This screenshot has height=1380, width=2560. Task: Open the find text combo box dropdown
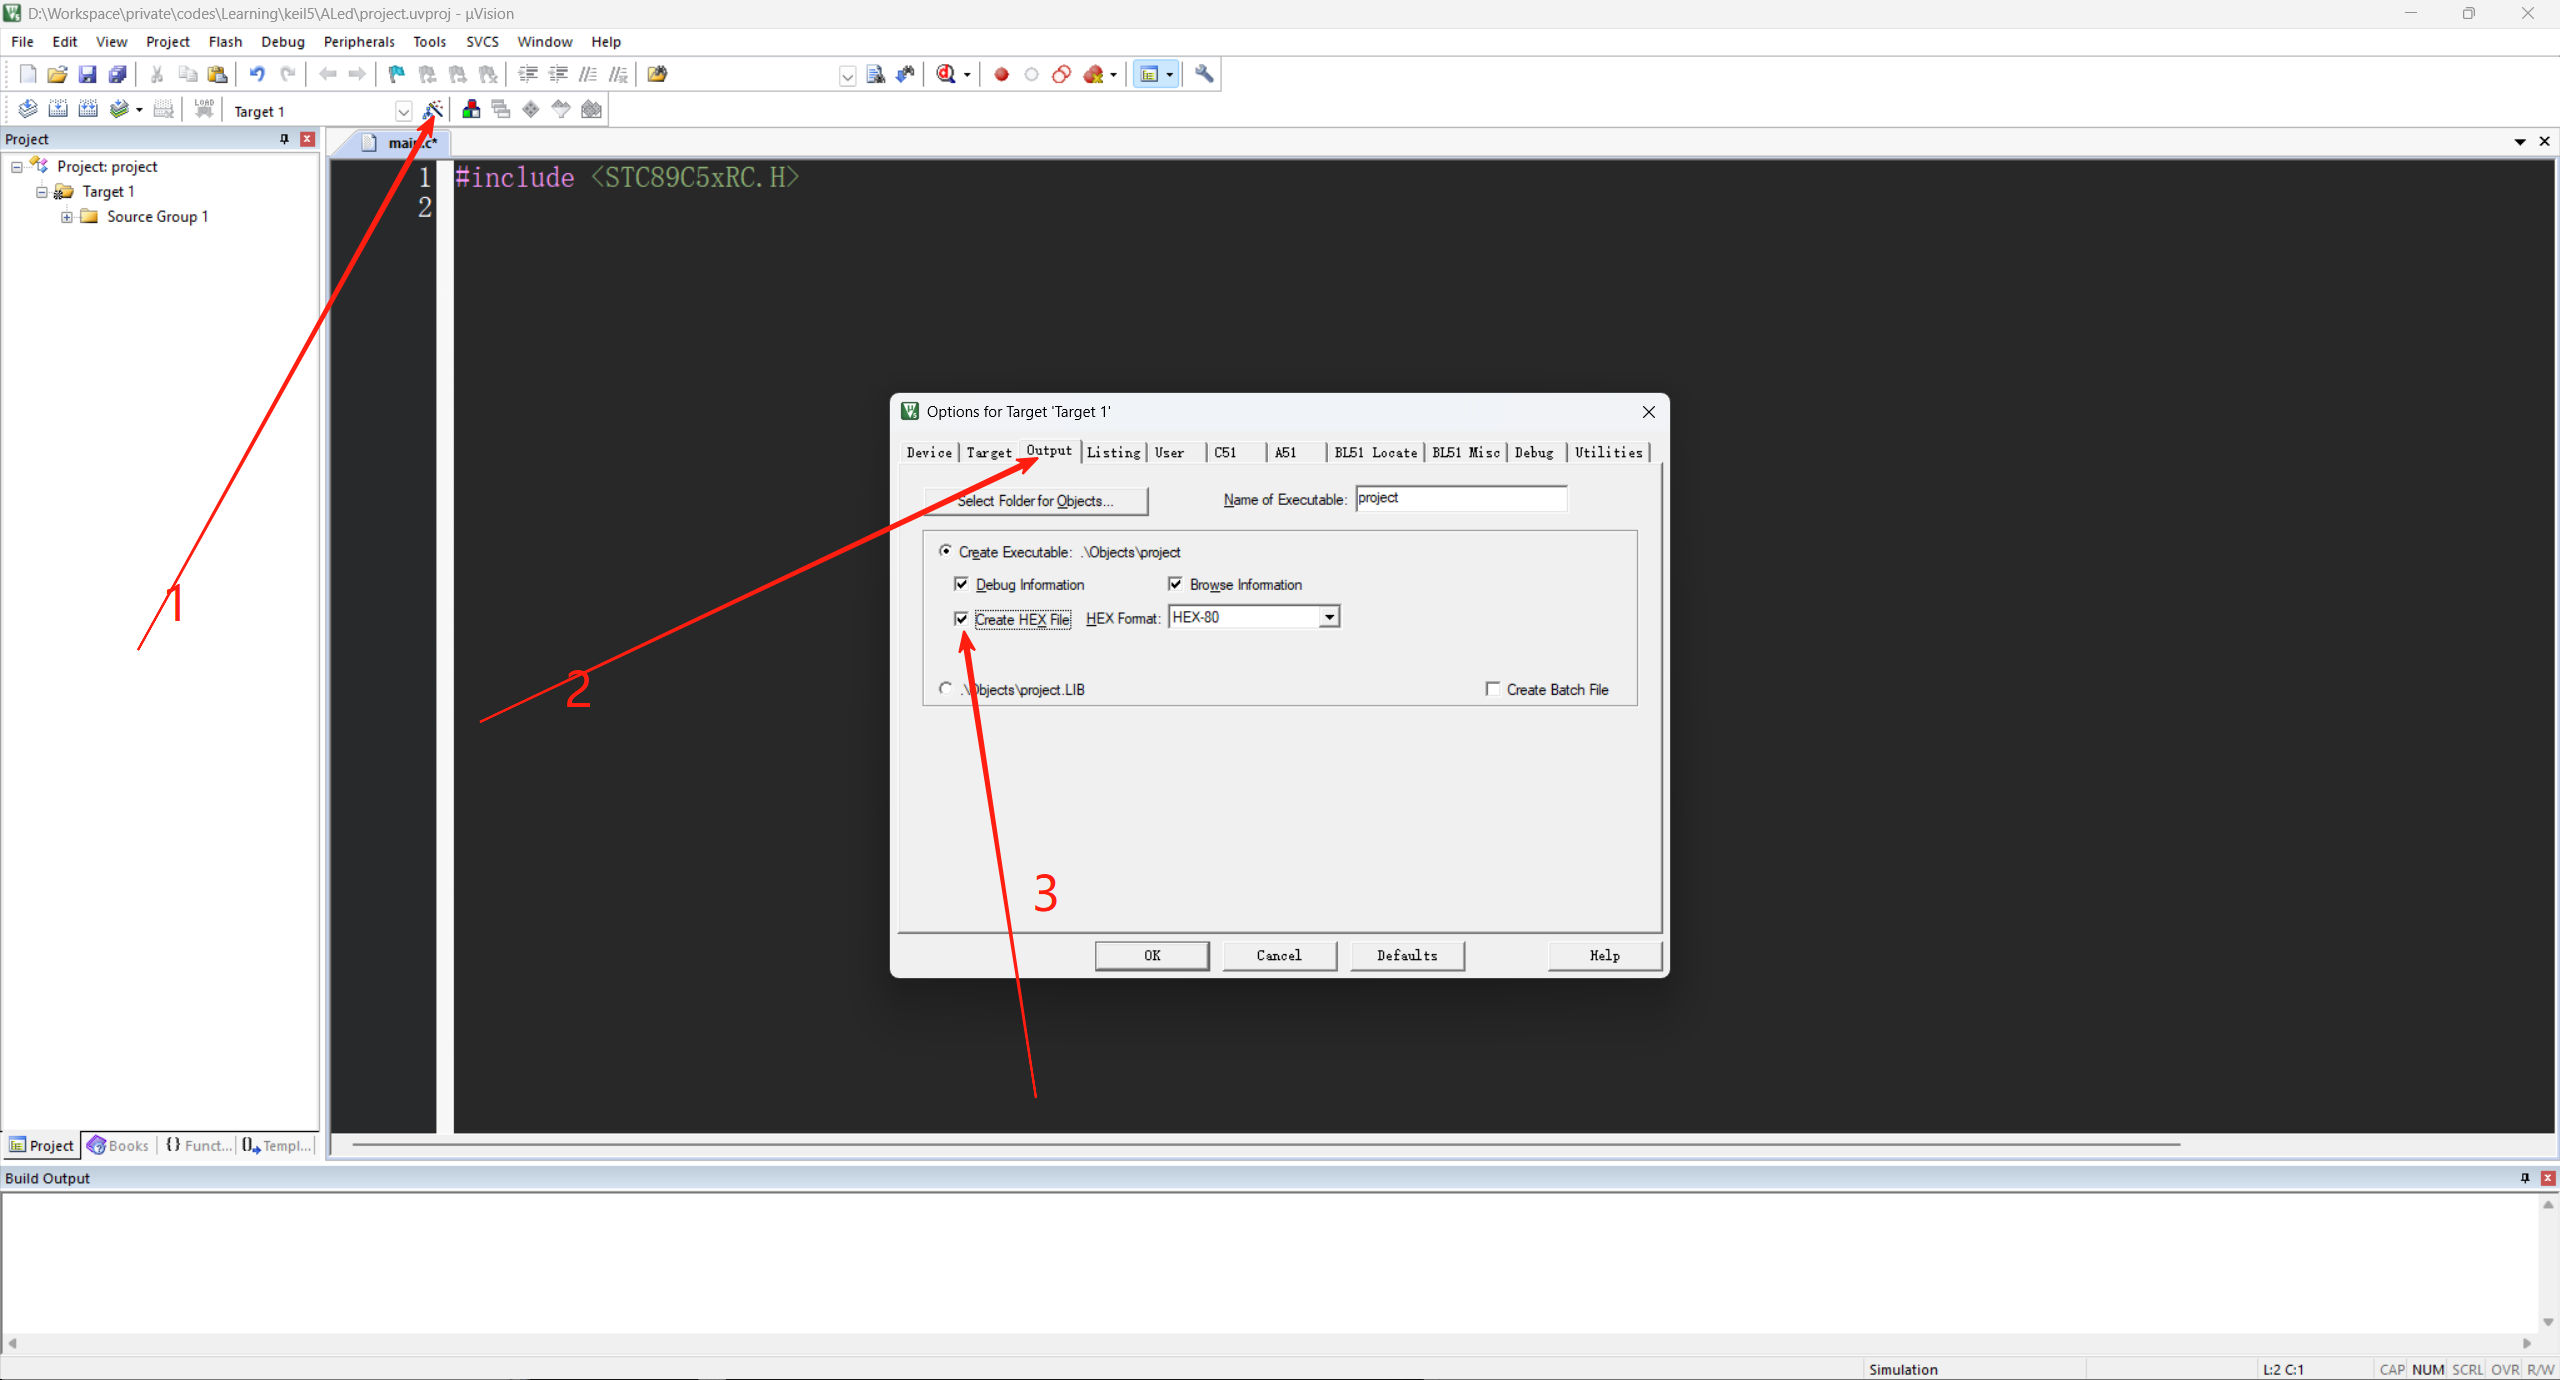[847, 76]
